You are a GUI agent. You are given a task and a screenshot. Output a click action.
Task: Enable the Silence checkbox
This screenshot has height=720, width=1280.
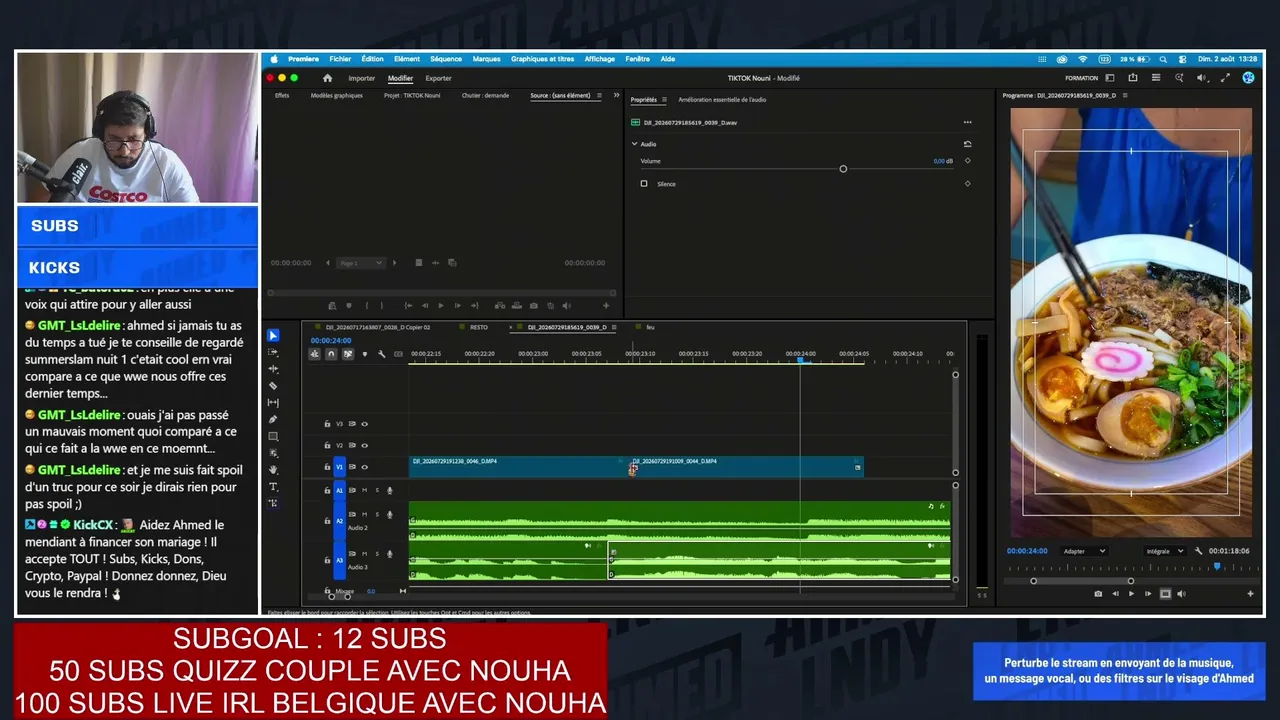pos(644,184)
